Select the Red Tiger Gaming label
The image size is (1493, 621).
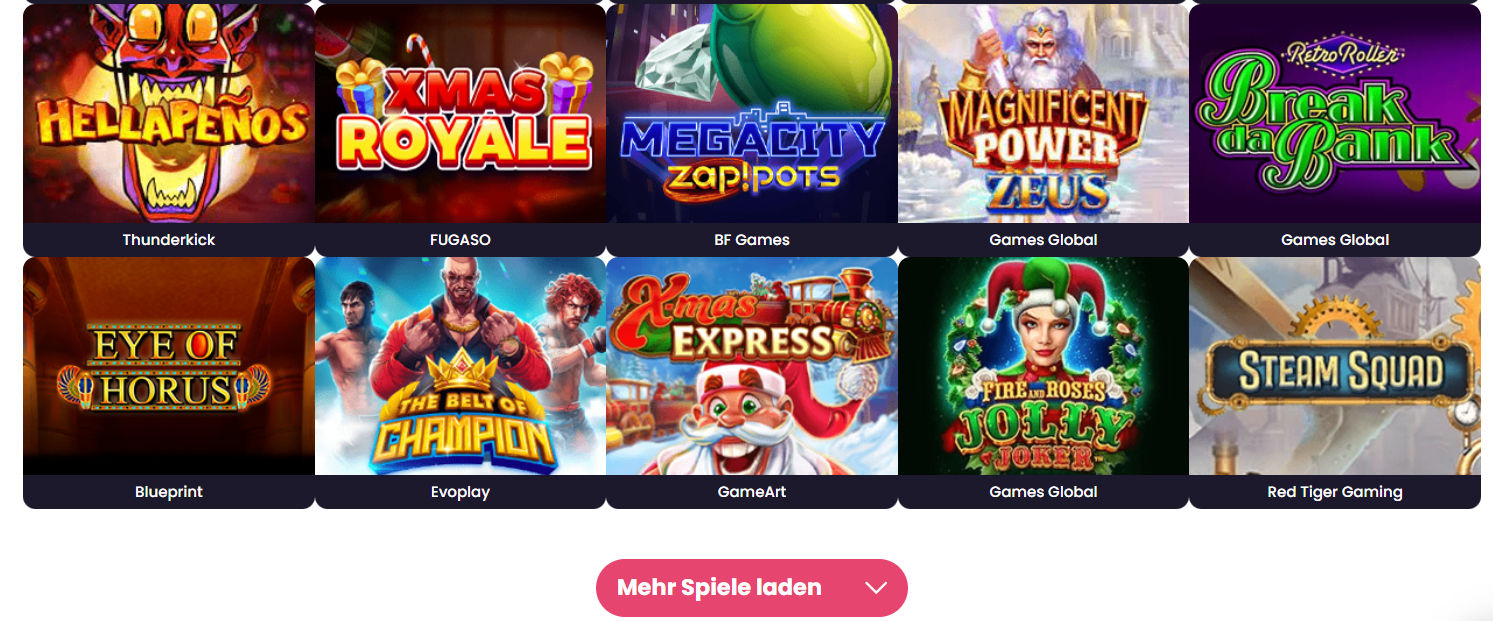(x=1335, y=492)
